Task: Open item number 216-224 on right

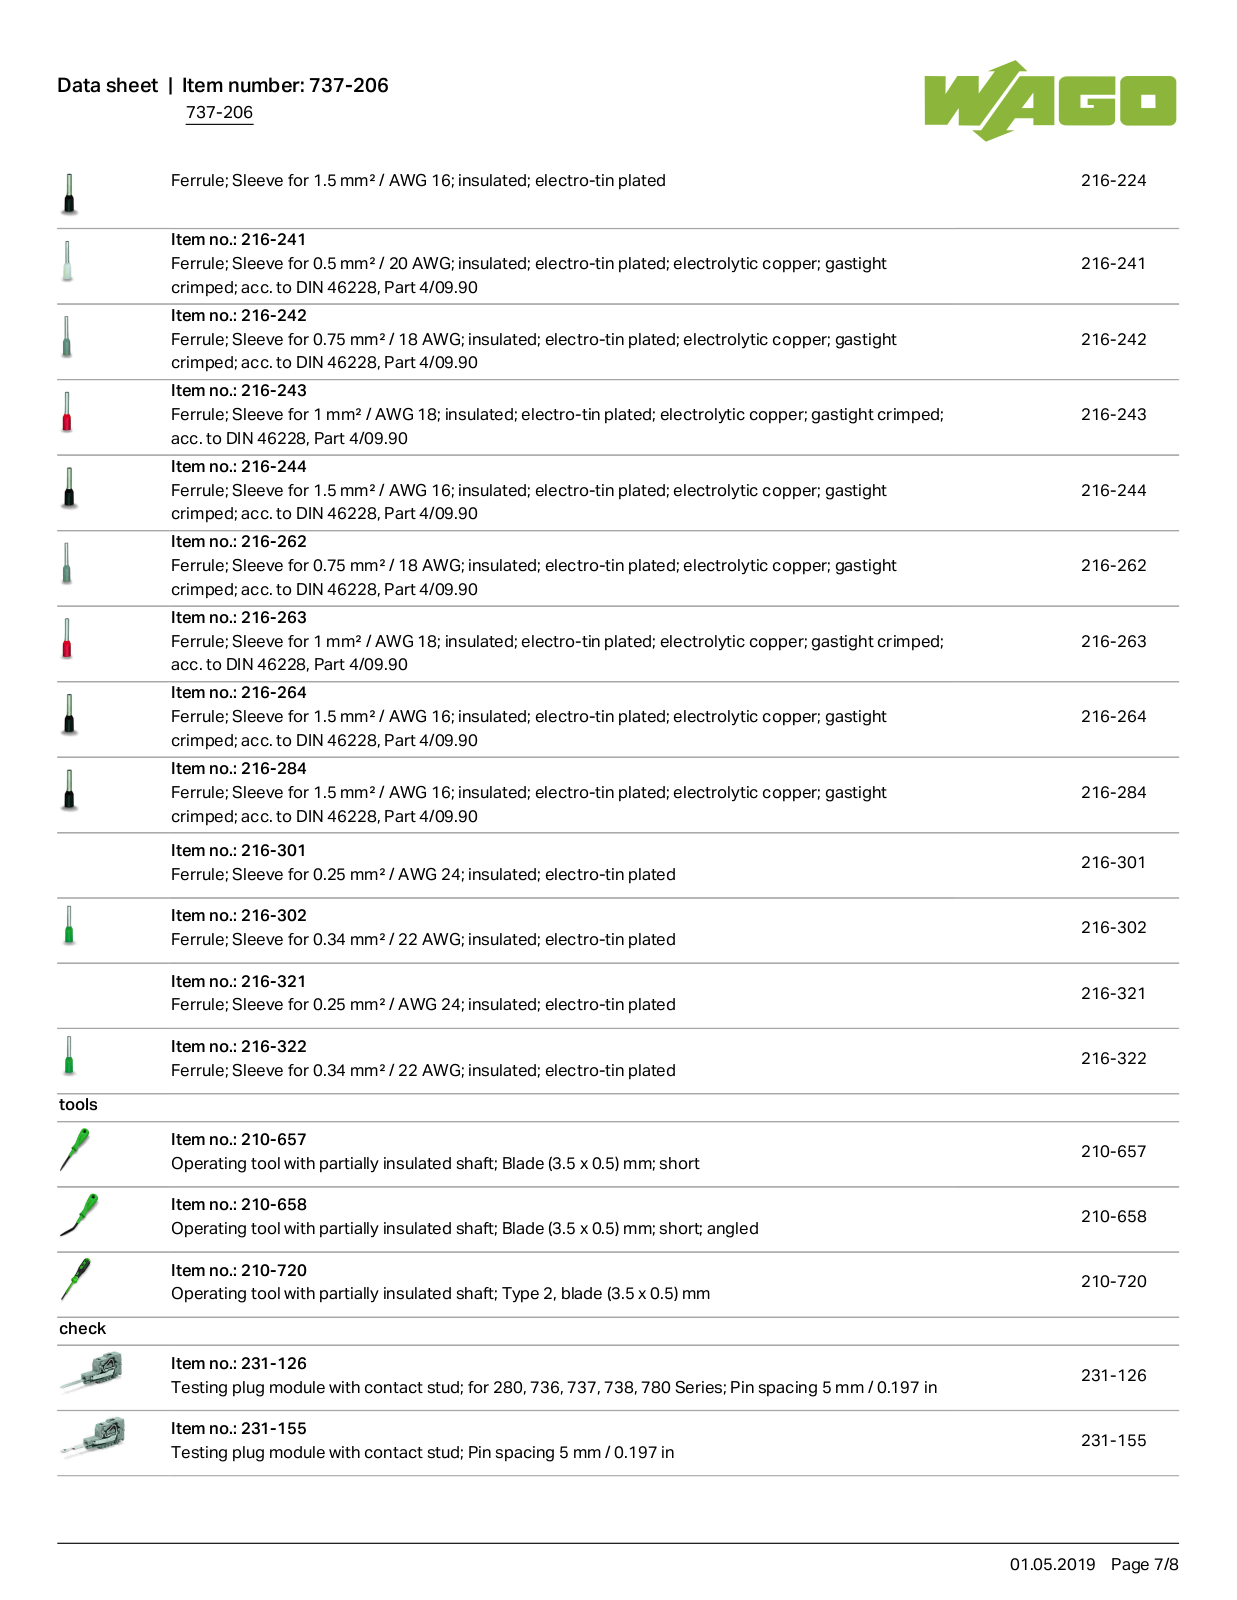Action: [x=1113, y=180]
